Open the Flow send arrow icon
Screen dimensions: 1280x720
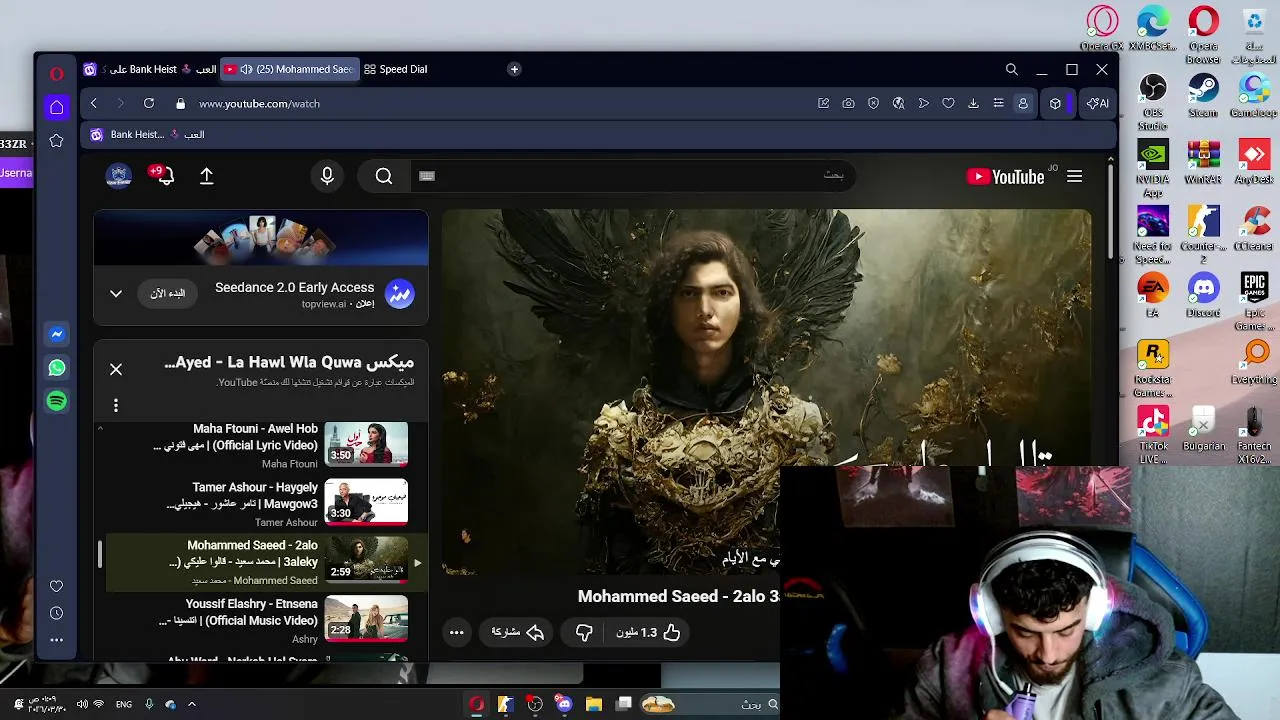coord(924,103)
